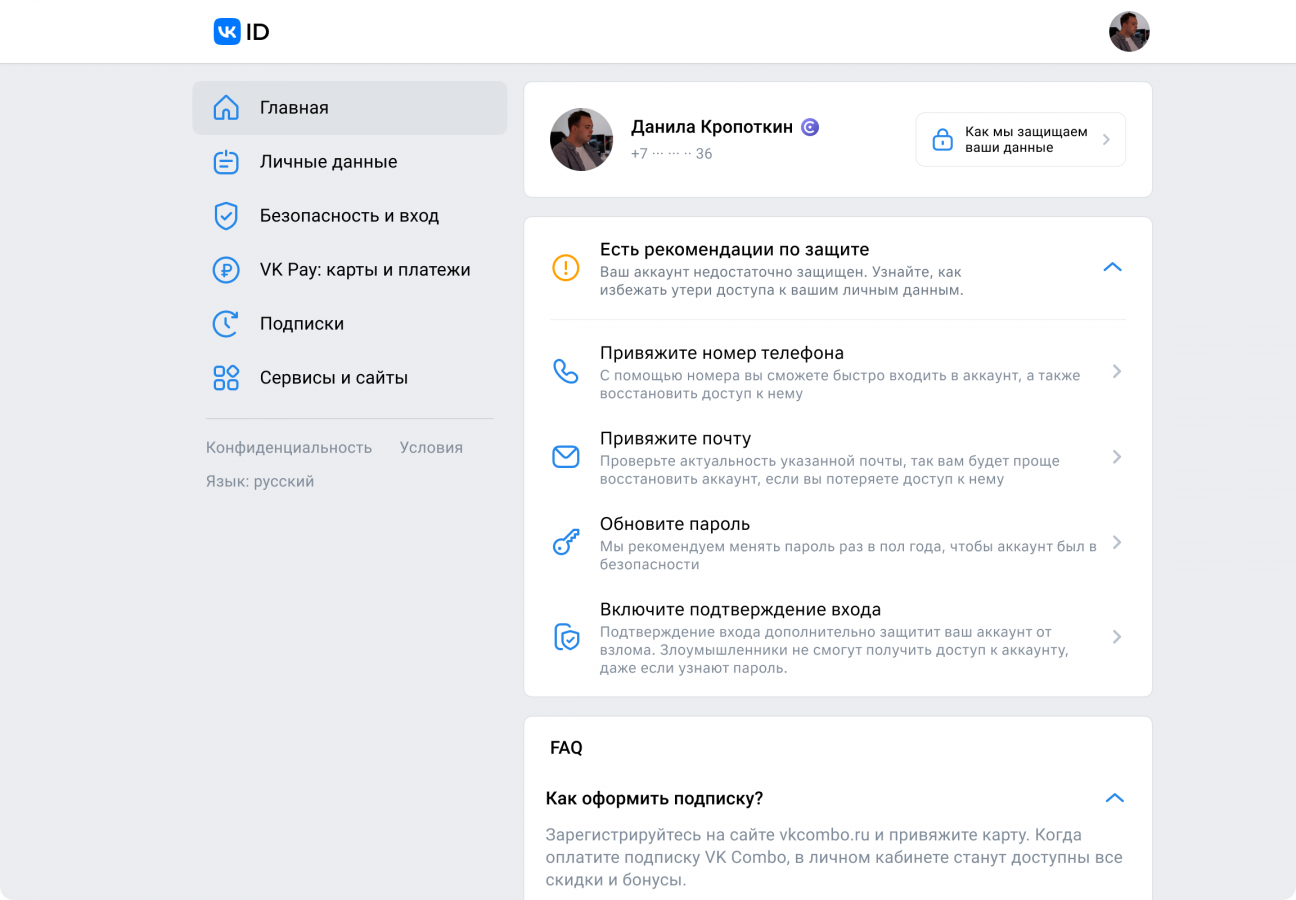This screenshot has height=900, width=1296.
Task: Click the orange warning exclamation icon
Action: pyautogui.click(x=566, y=268)
